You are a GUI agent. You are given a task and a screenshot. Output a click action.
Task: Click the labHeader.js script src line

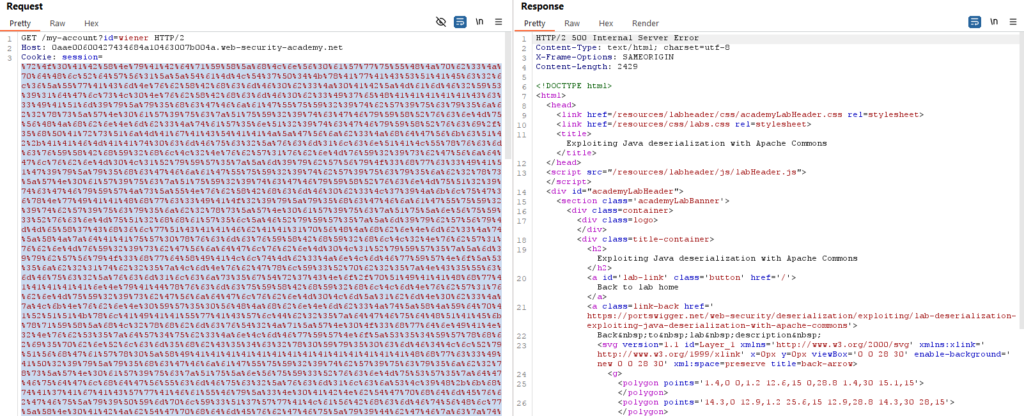pyautogui.click(x=677, y=172)
